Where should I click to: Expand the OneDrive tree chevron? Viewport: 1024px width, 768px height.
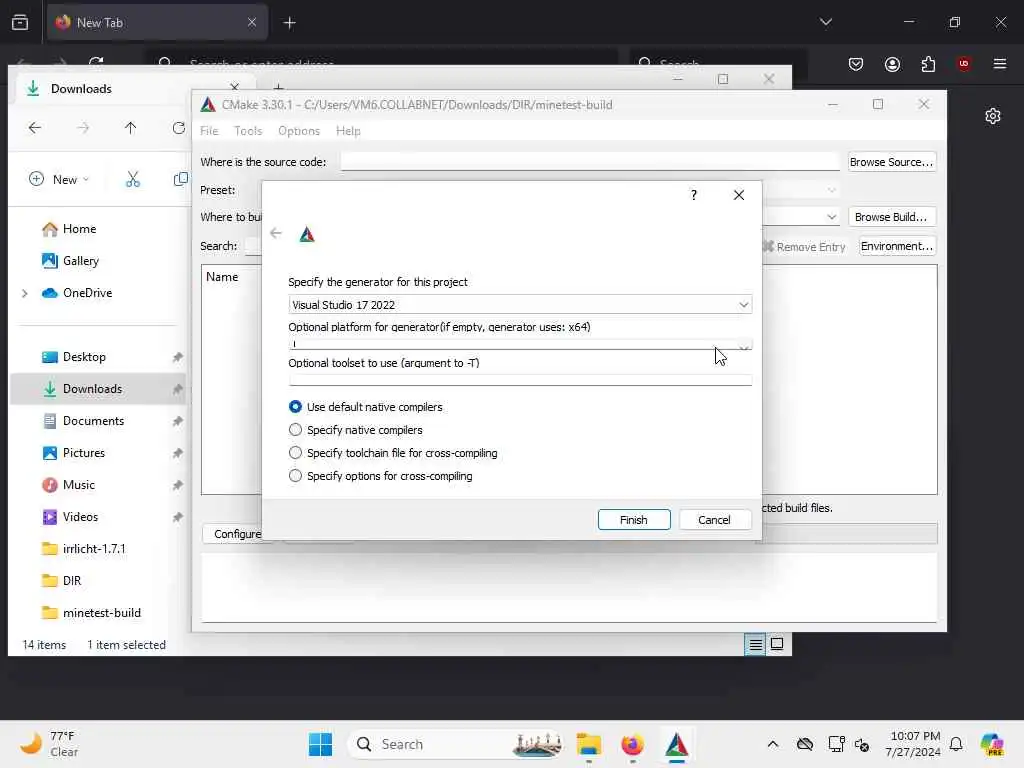(25, 293)
